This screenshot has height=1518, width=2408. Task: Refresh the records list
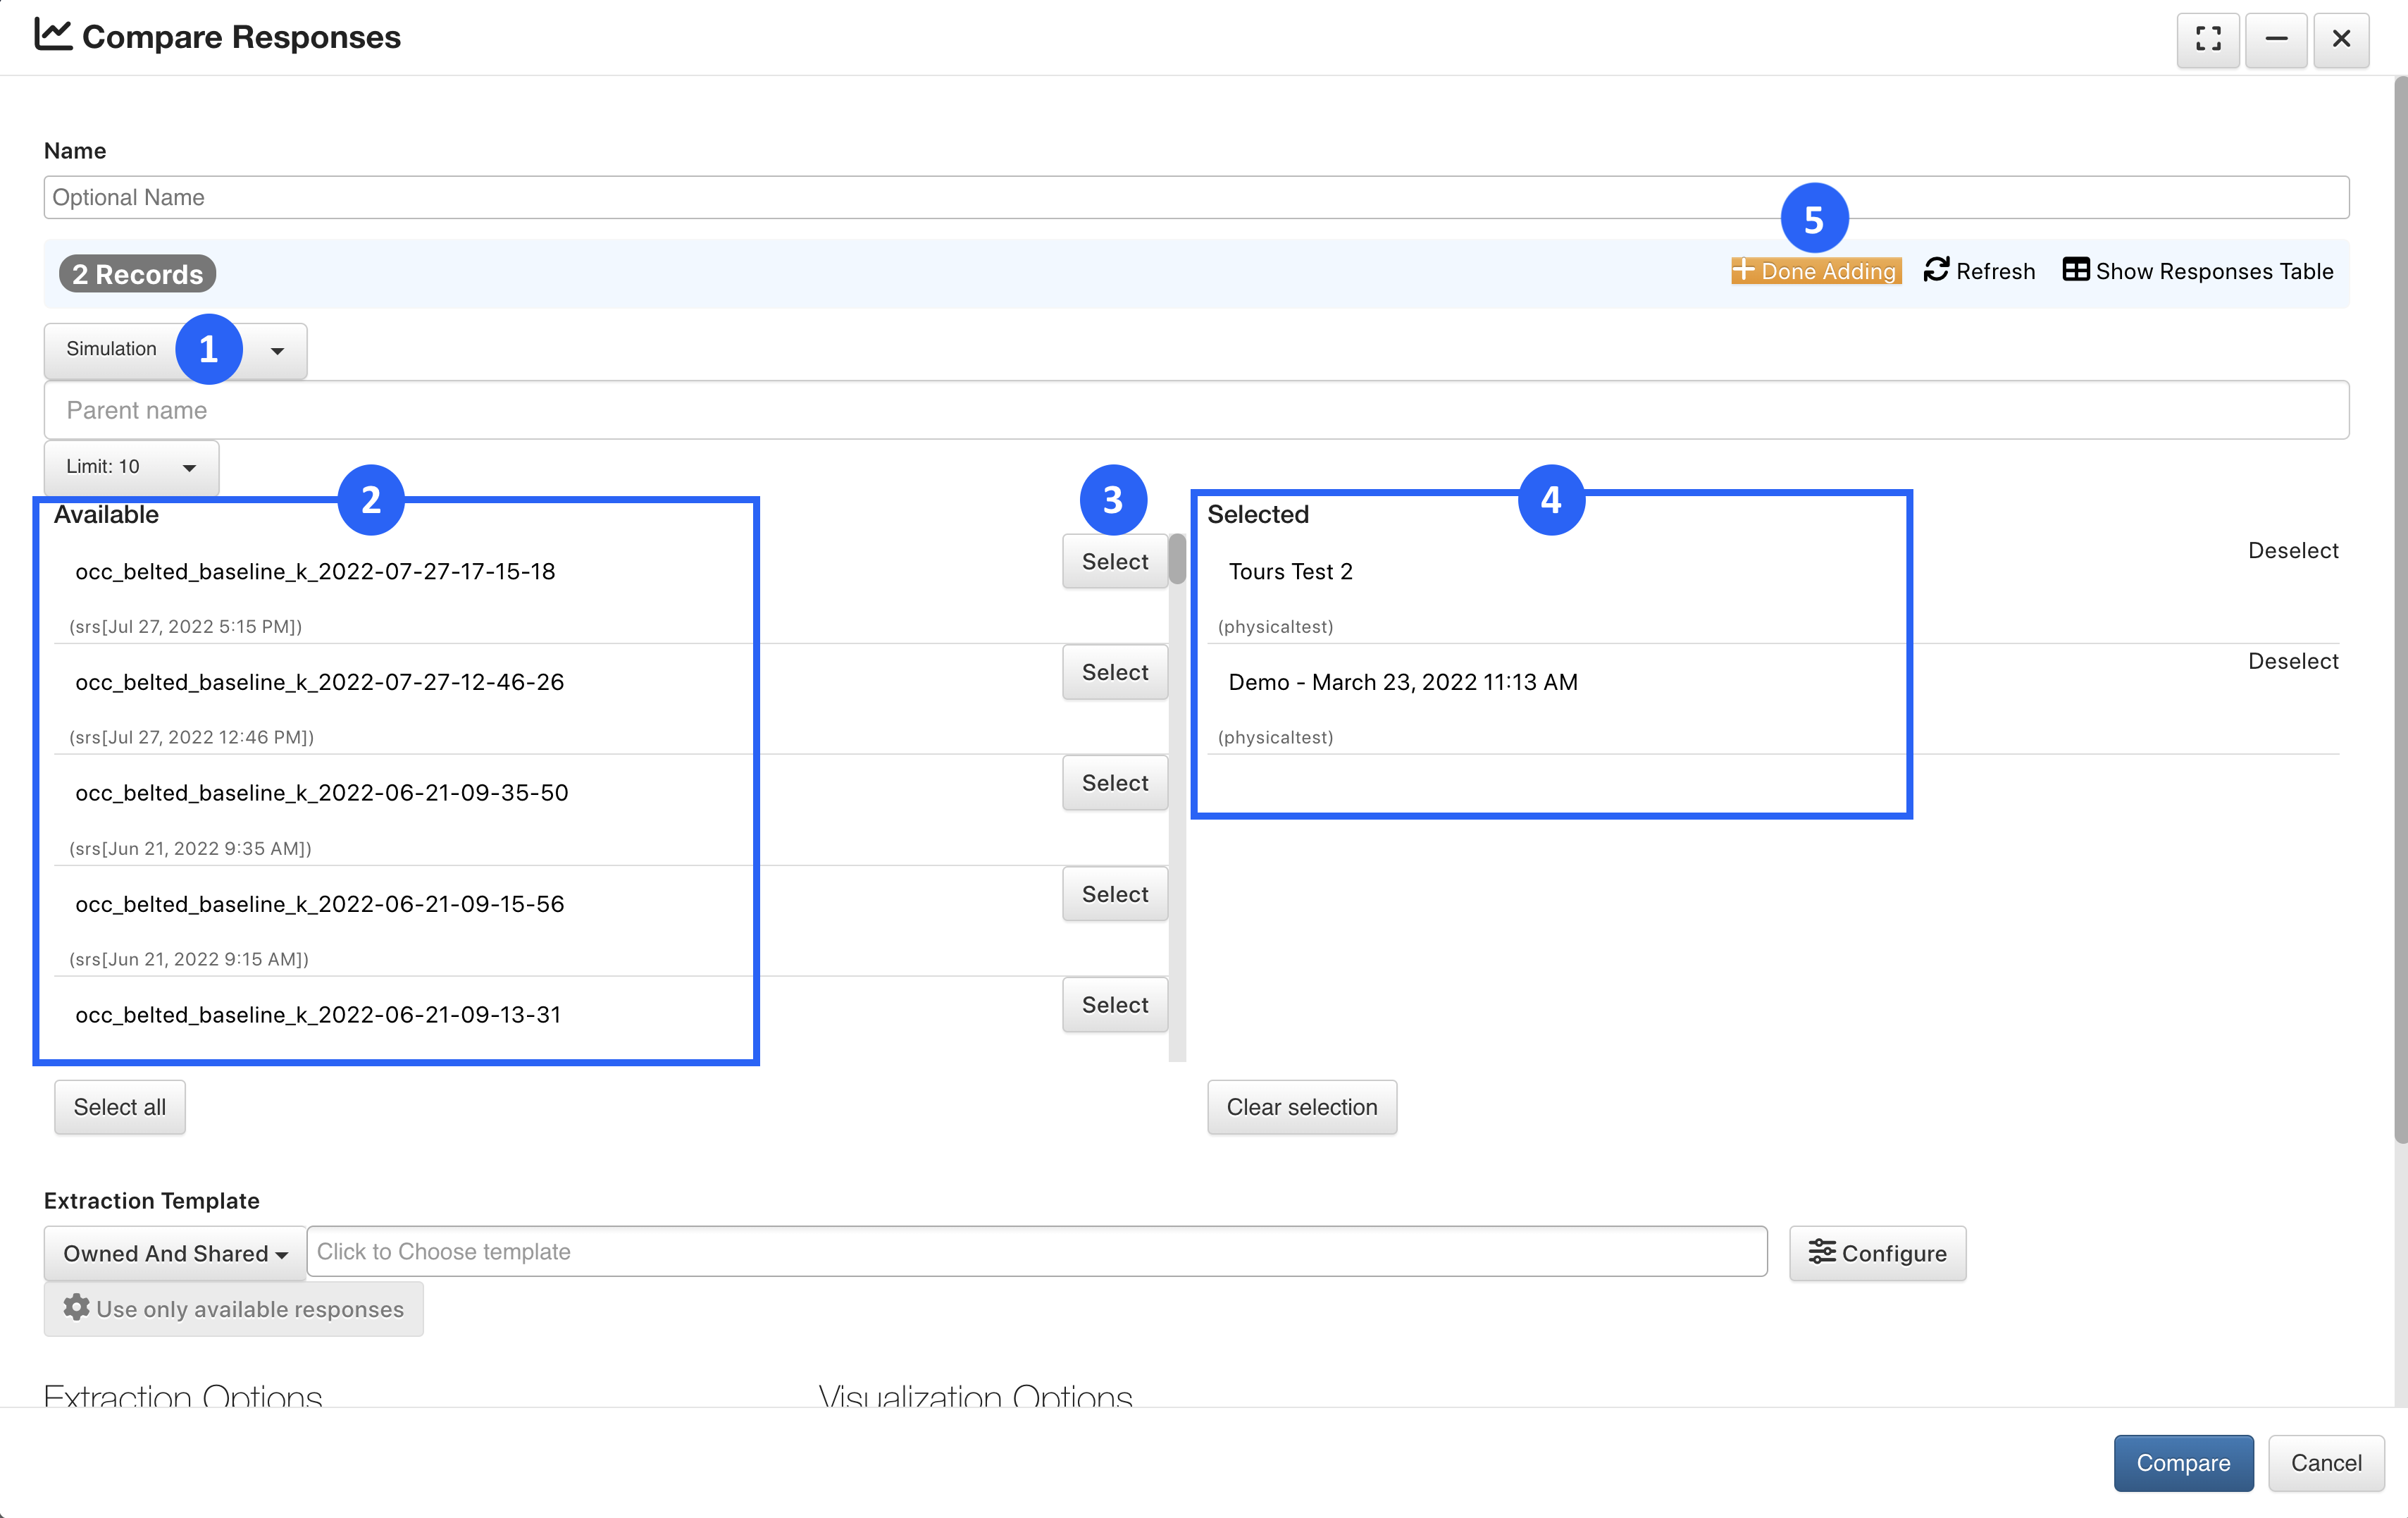[x=1979, y=271]
